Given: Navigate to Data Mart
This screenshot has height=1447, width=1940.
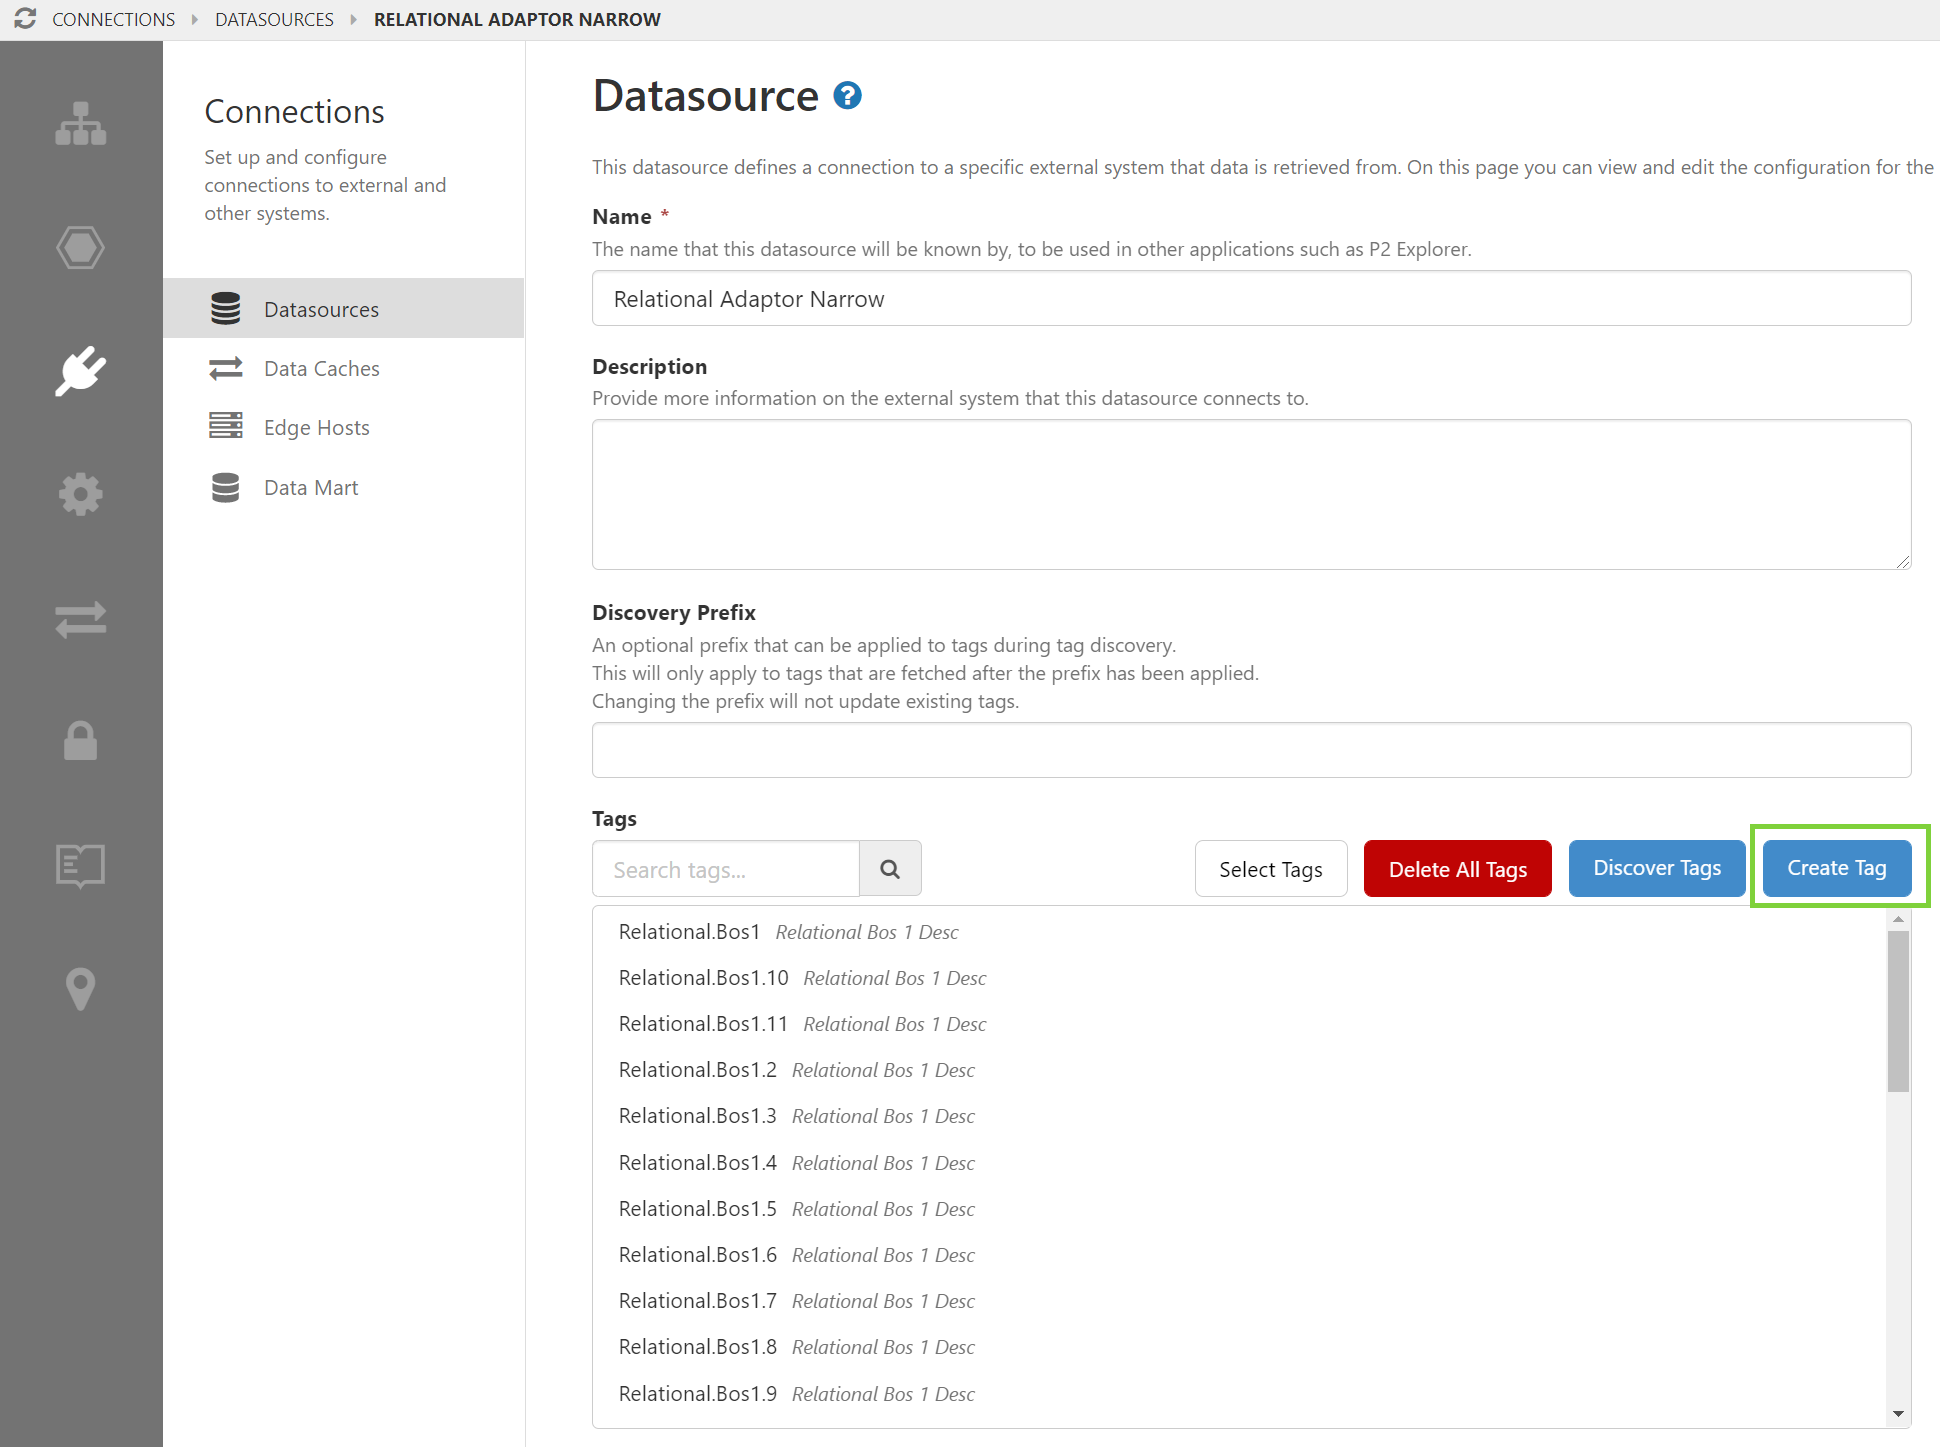Looking at the screenshot, I should pyautogui.click(x=310, y=487).
